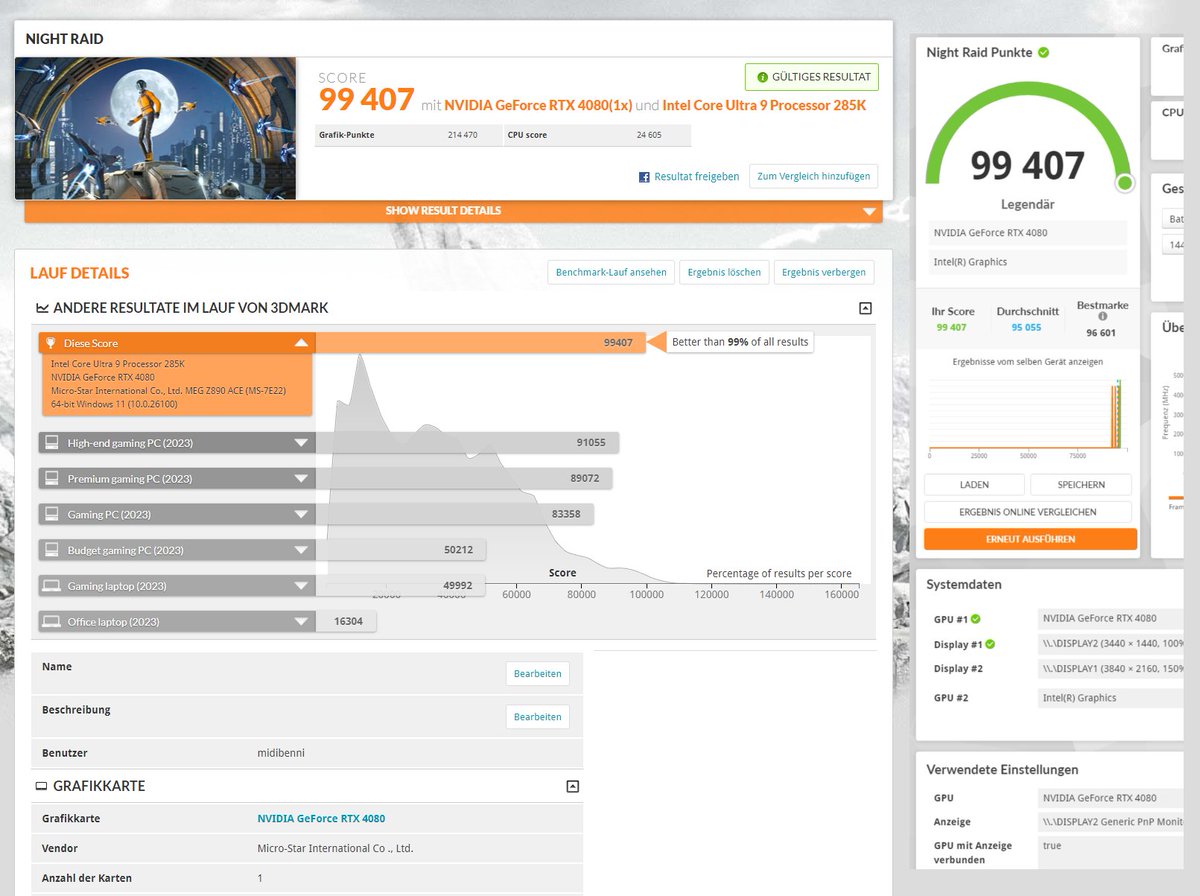1200x896 pixels.
Task: Click monitor icon beside Gaming PC (2023)
Action: tap(51, 514)
